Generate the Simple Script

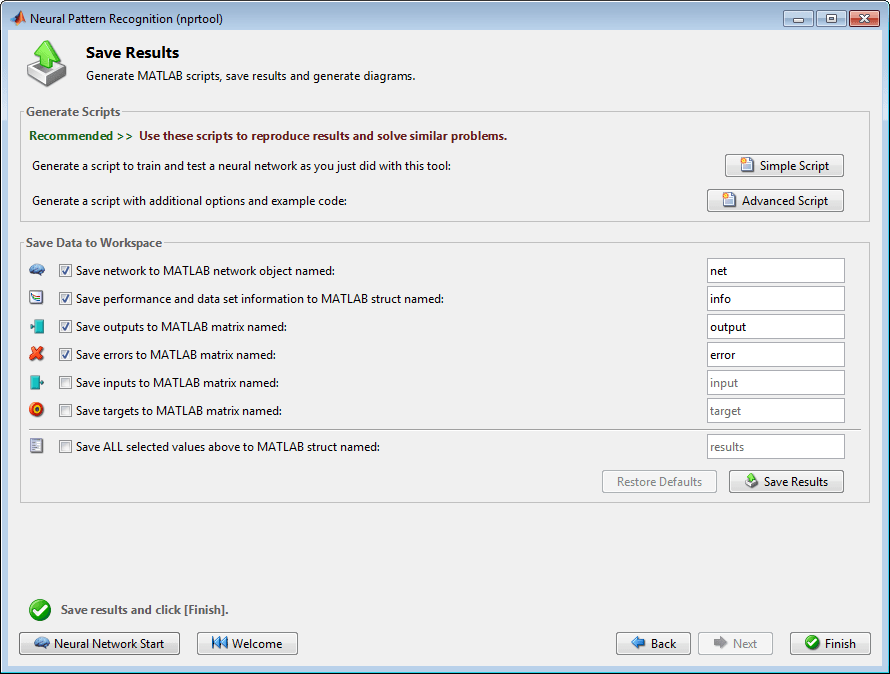784,165
